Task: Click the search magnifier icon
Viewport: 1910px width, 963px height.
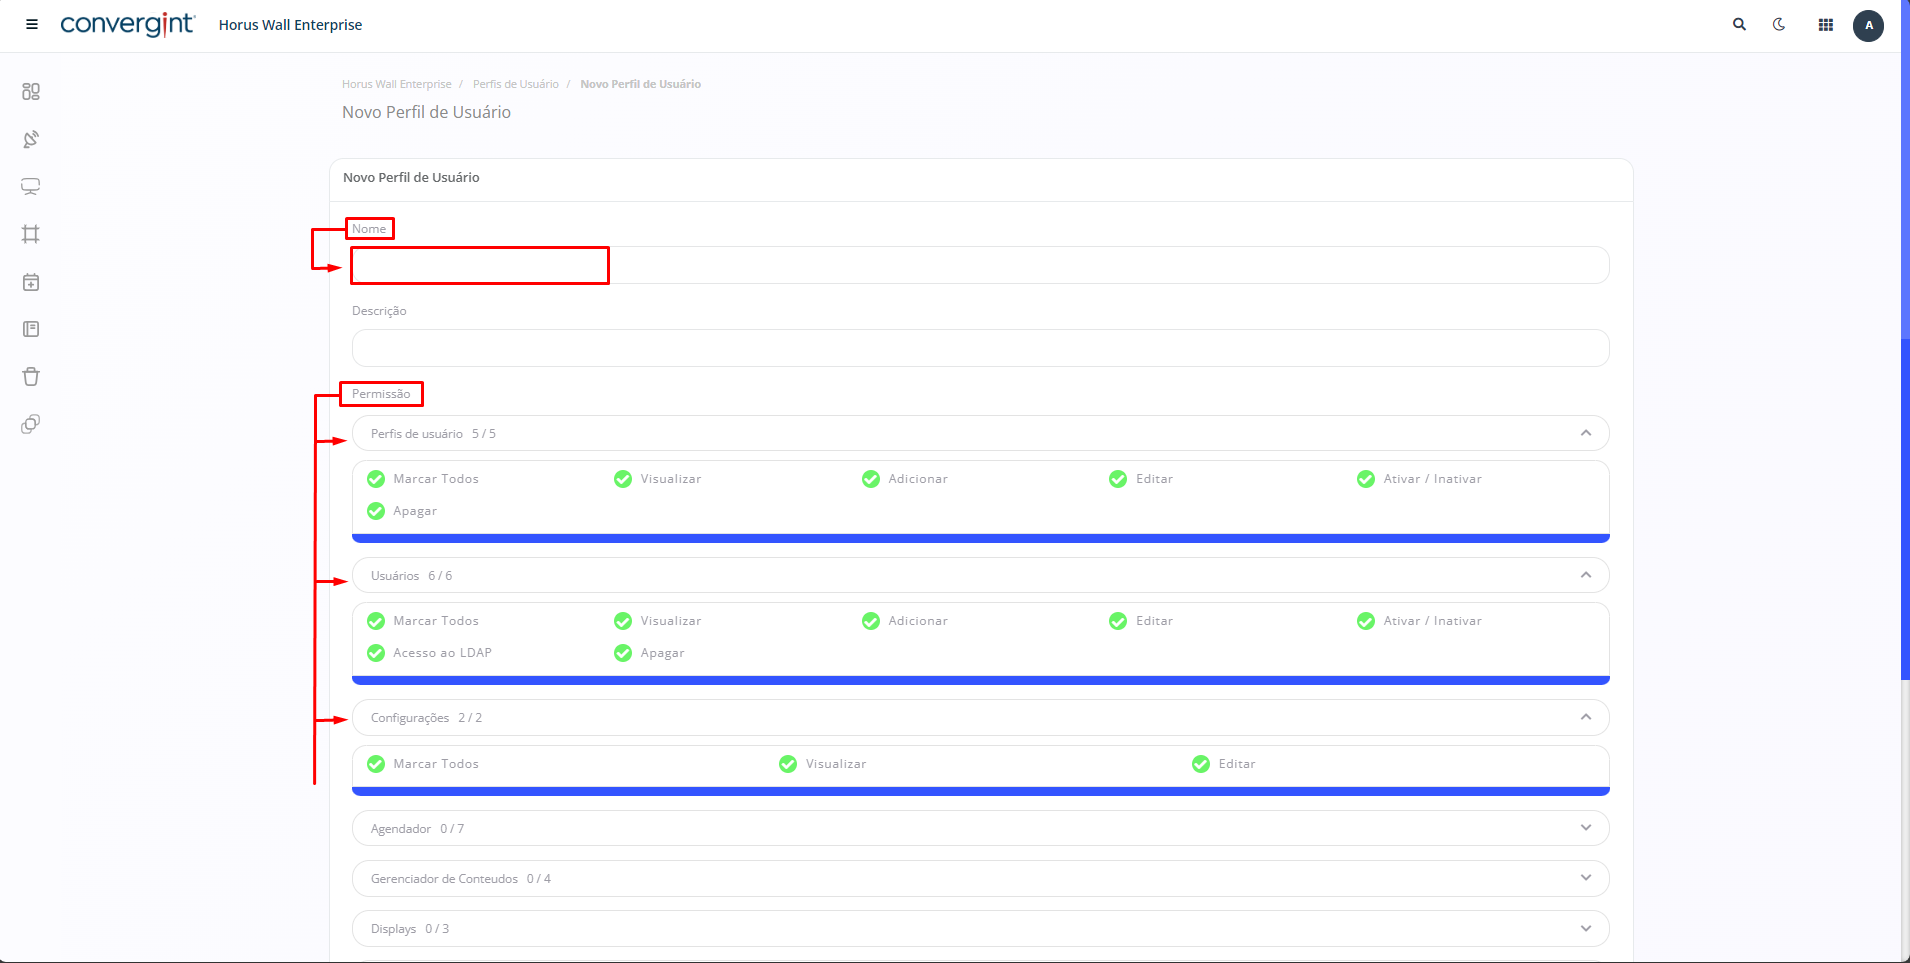Action: coord(1739,25)
